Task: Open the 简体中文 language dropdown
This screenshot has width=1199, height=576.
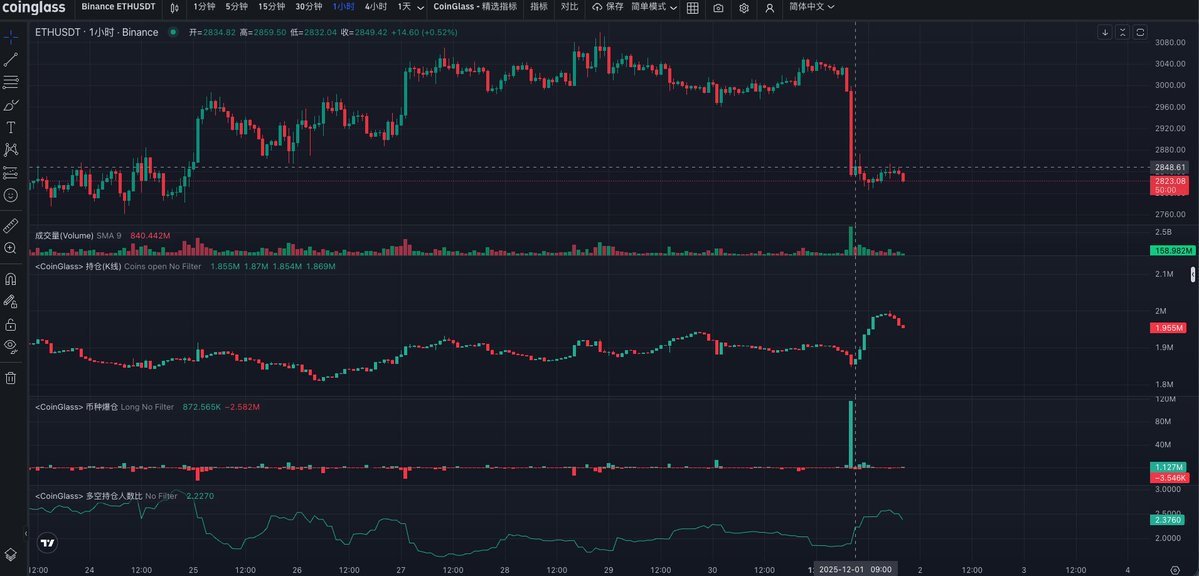Action: pyautogui.click(x=810, y=7)
